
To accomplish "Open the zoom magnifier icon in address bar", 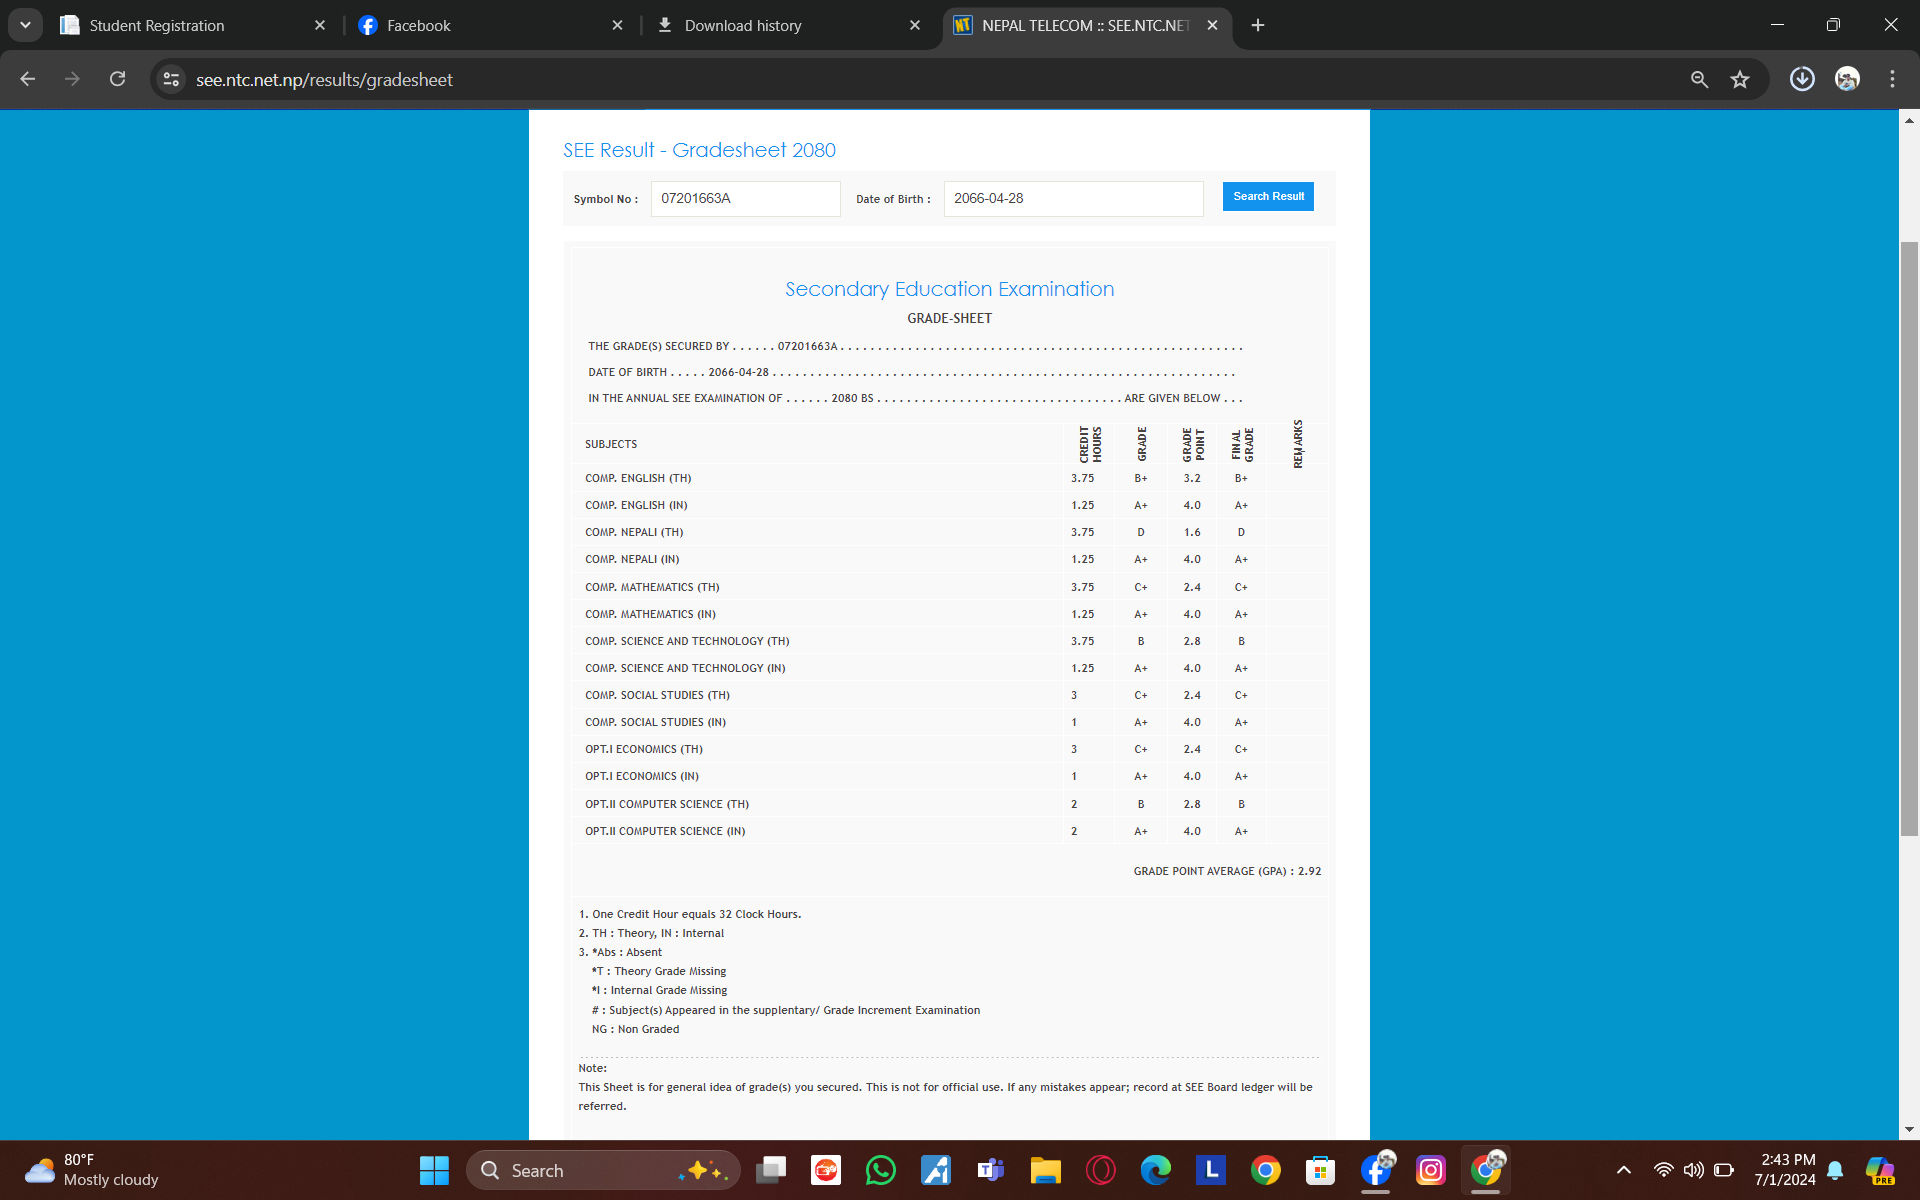I will tap(1699, 79).
